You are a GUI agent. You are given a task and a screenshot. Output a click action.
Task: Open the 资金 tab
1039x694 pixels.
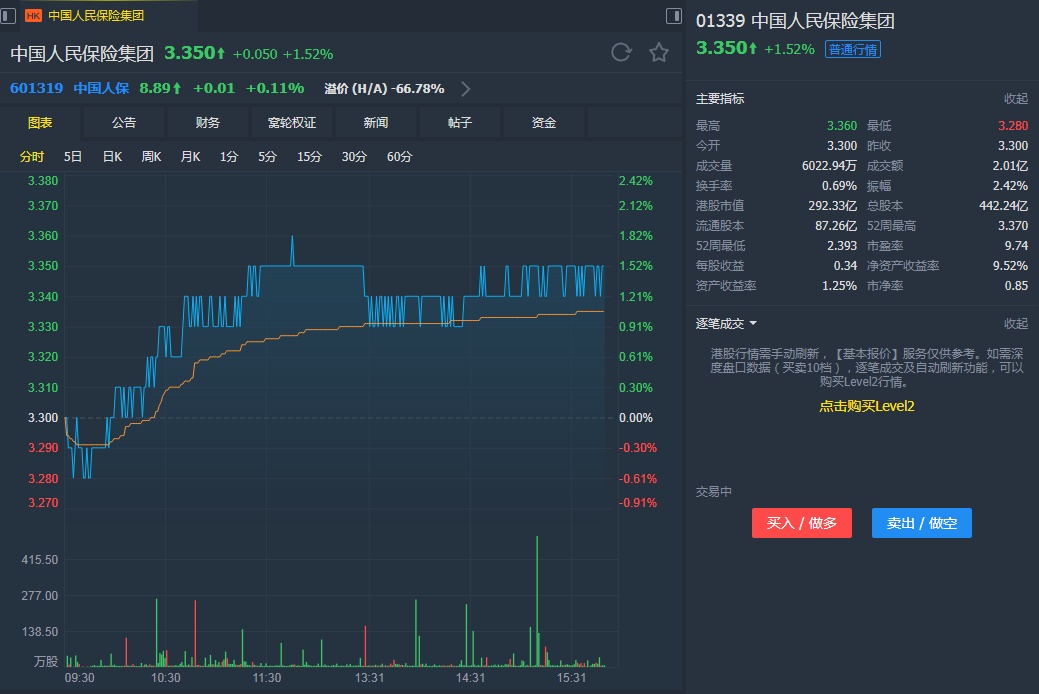coord(544,123)
